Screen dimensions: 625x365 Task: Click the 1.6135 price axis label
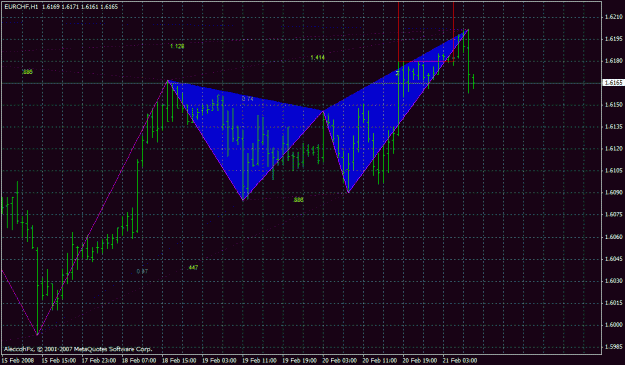click(613, 127)
